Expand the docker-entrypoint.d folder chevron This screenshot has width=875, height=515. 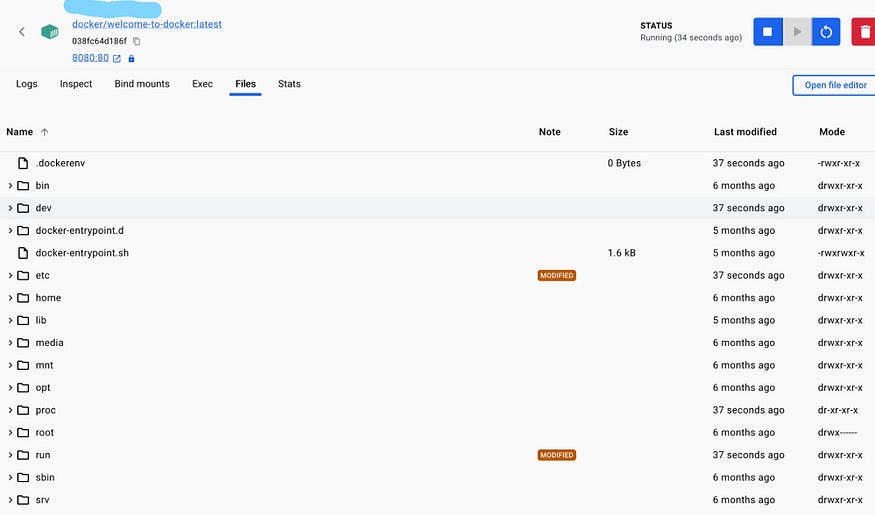10,230
